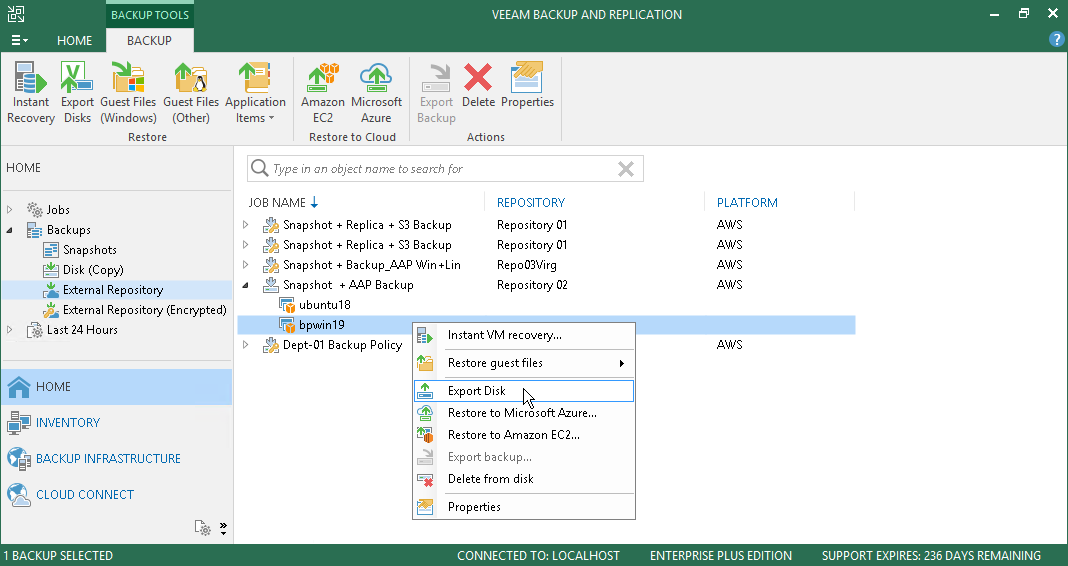Sort by the REPOSITORY column header

point(531,202)
